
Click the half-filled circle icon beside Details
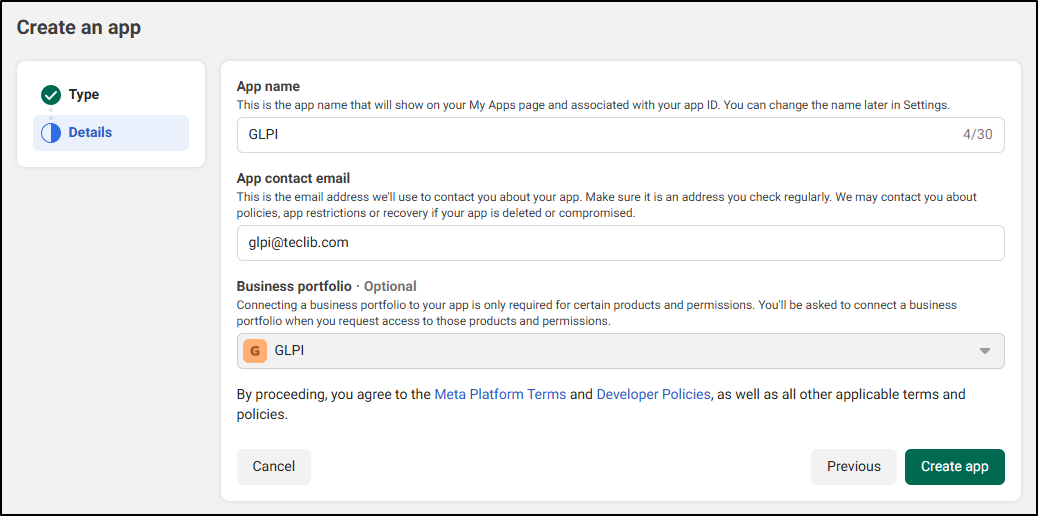[x=51, y=133]
